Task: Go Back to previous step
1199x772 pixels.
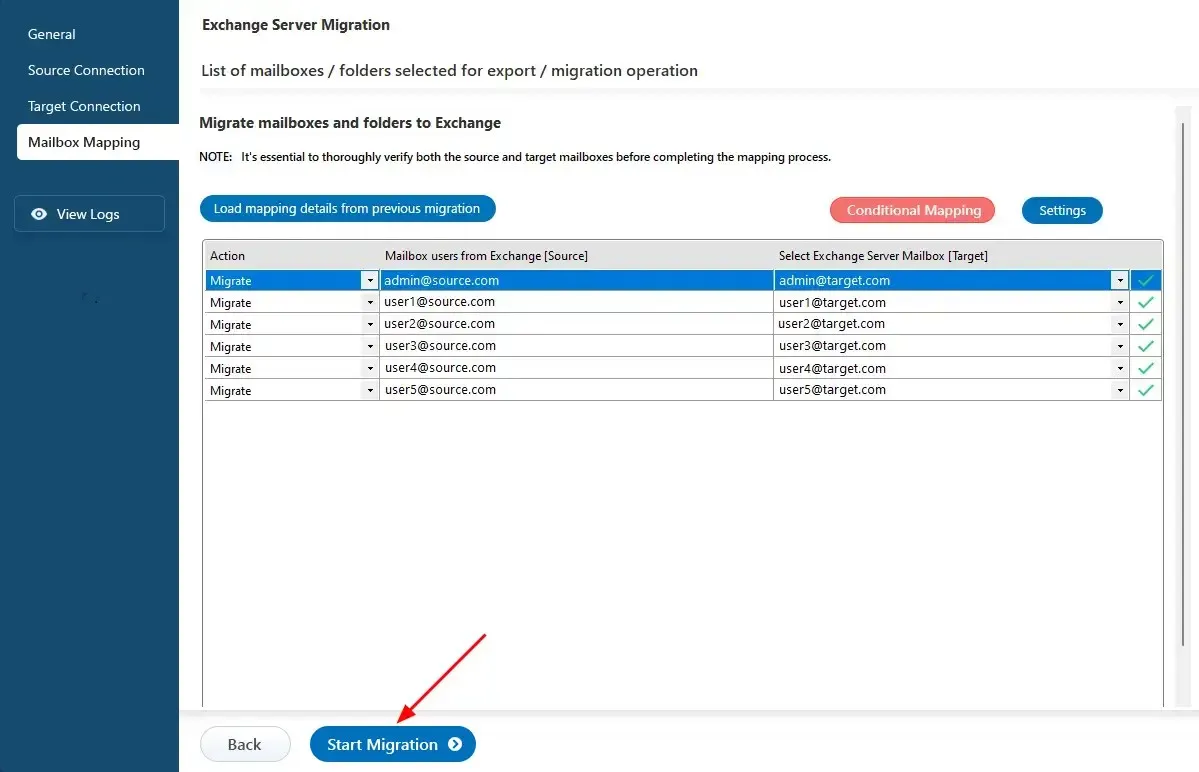Action: [x=245, y=744]
